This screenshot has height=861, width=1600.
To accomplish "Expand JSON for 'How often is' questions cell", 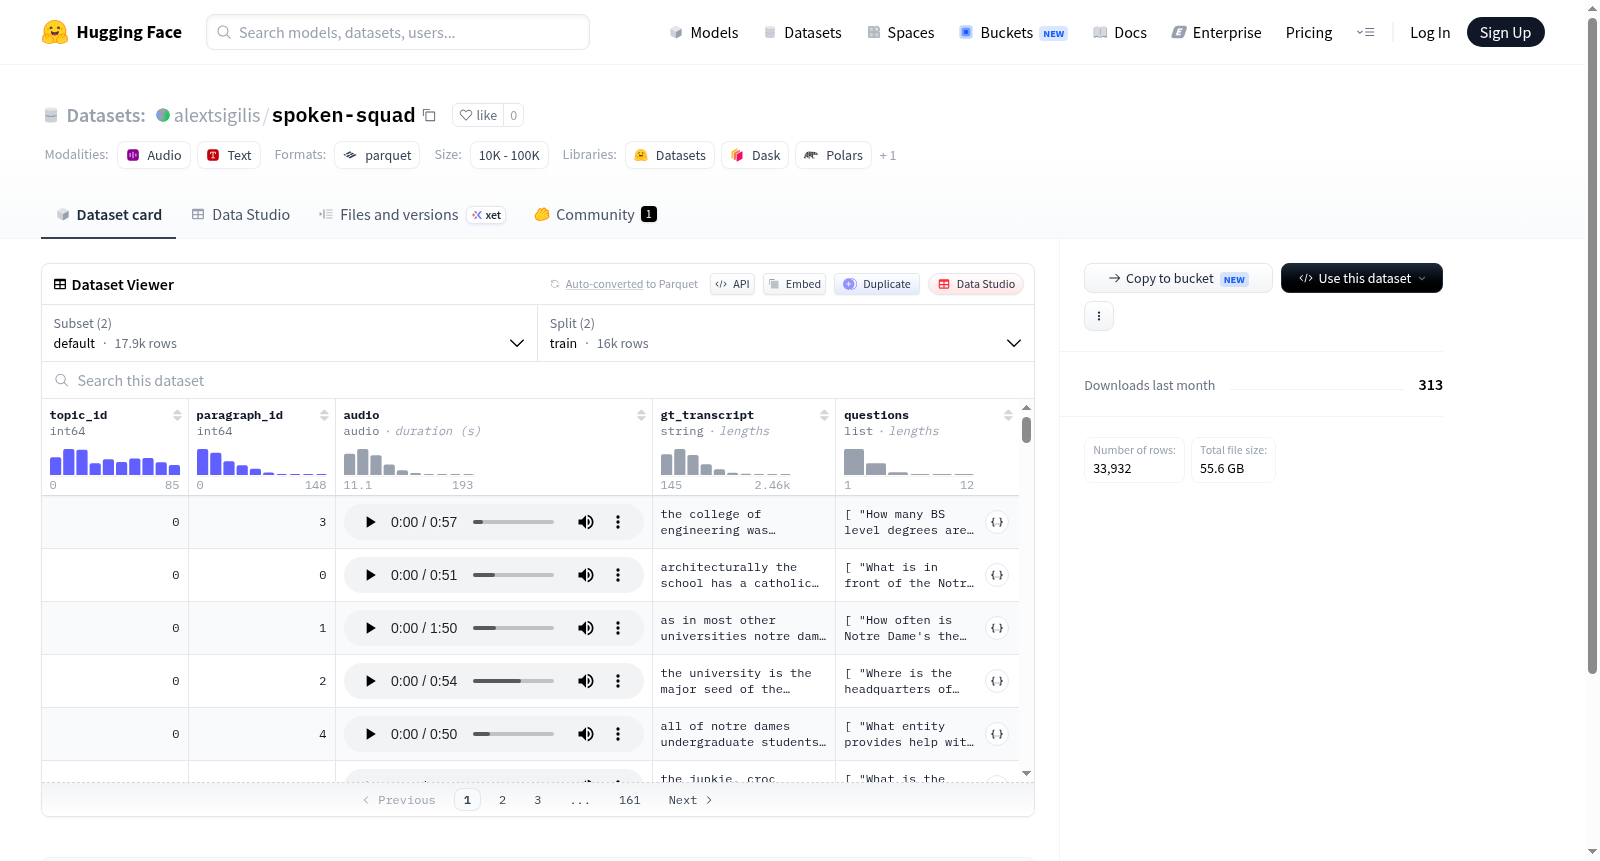I will [x=997, y=628].
